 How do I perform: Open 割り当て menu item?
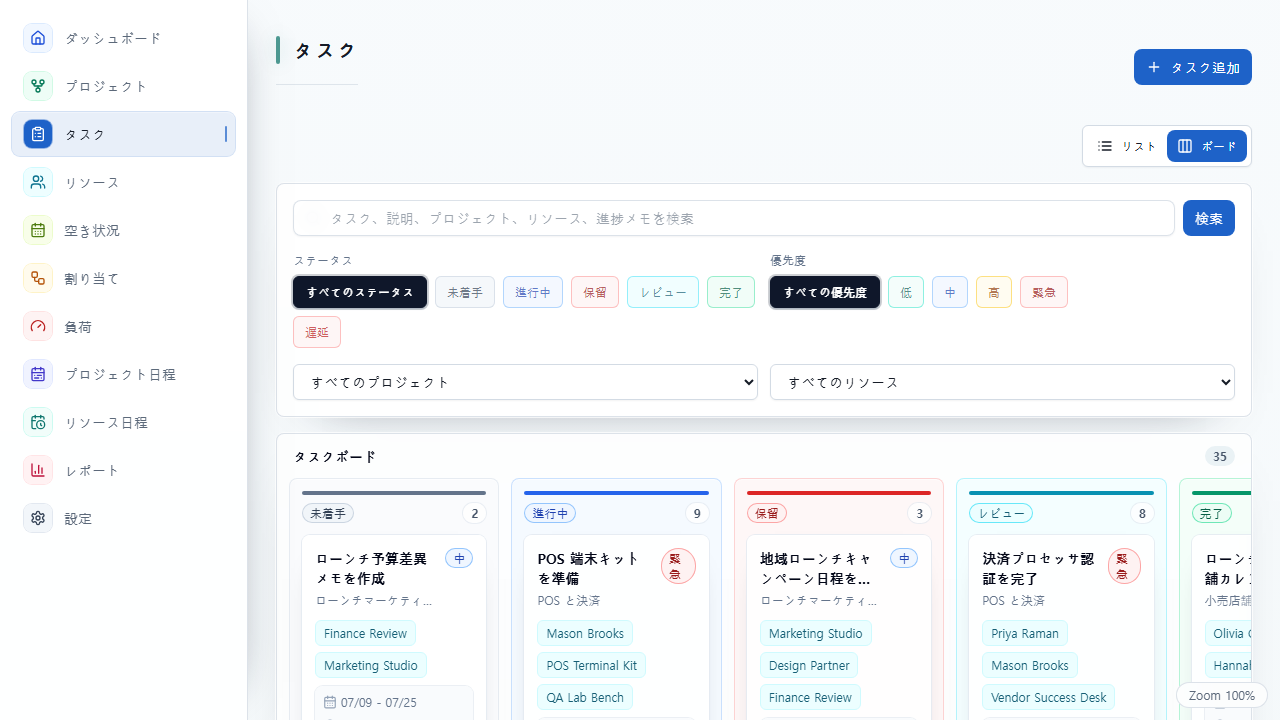123,278
